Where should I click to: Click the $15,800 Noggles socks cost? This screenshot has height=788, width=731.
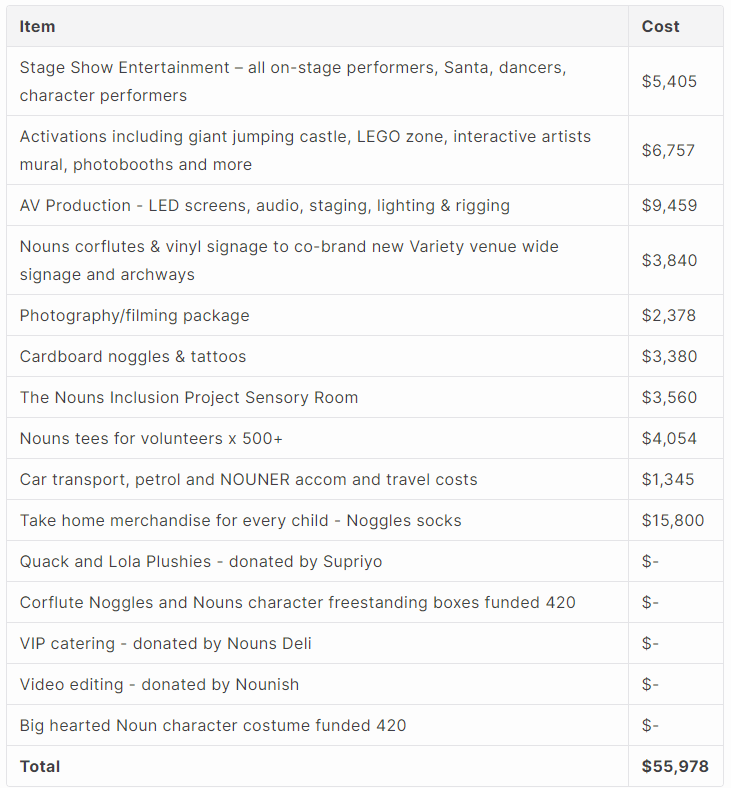point(673,521)
